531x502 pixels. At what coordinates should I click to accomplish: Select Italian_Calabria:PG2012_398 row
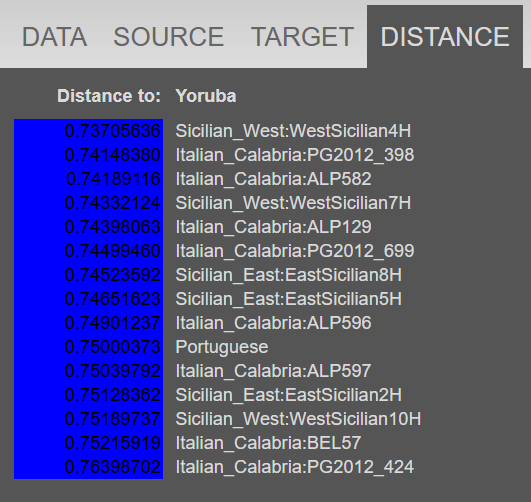pos(295,155)
